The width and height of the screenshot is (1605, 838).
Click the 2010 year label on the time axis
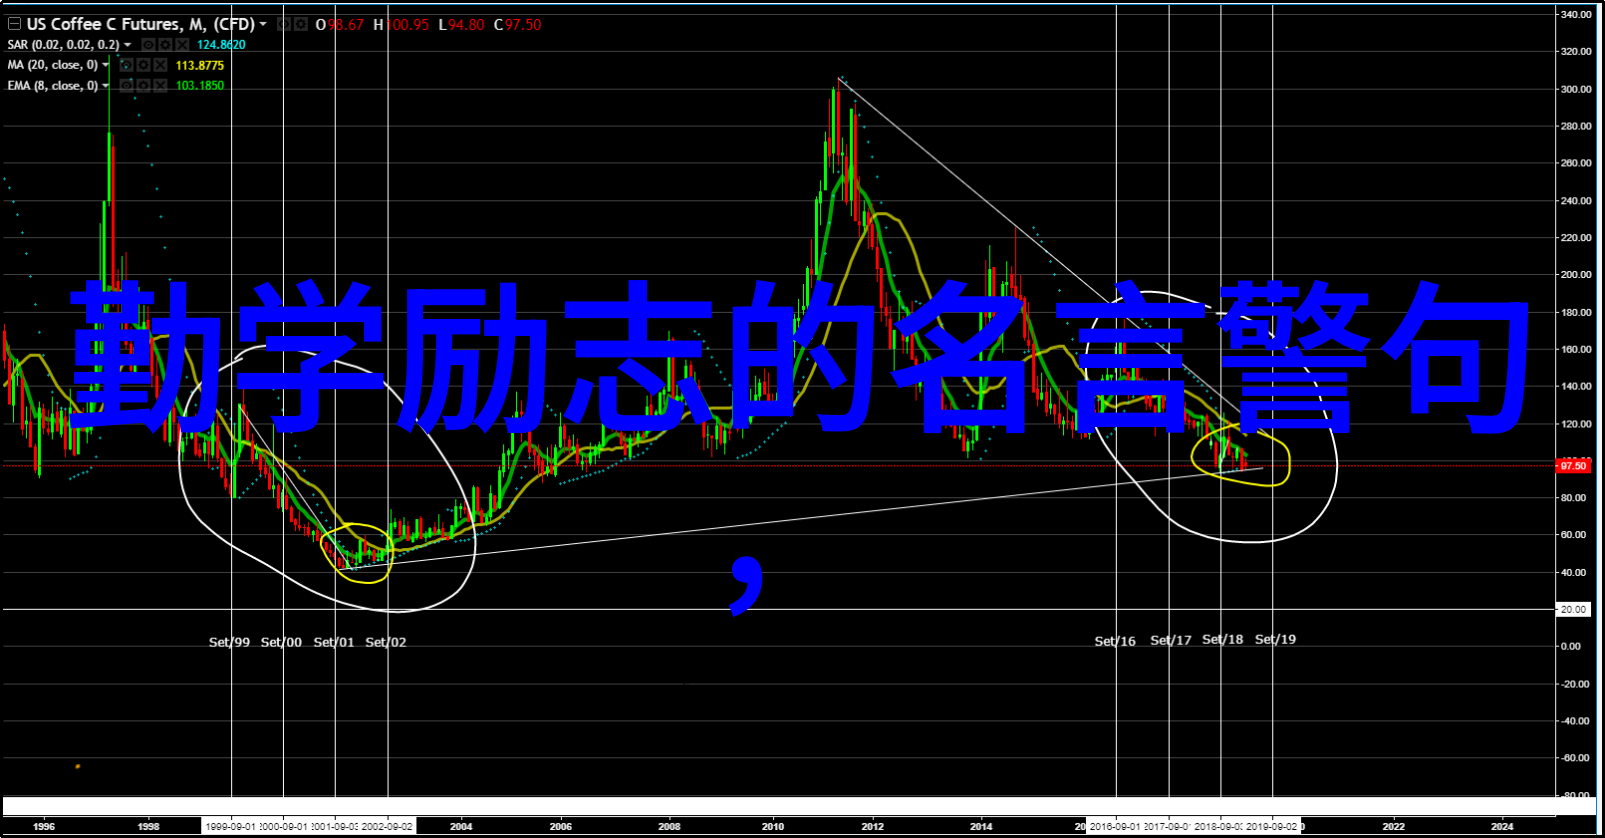(773, 827)
